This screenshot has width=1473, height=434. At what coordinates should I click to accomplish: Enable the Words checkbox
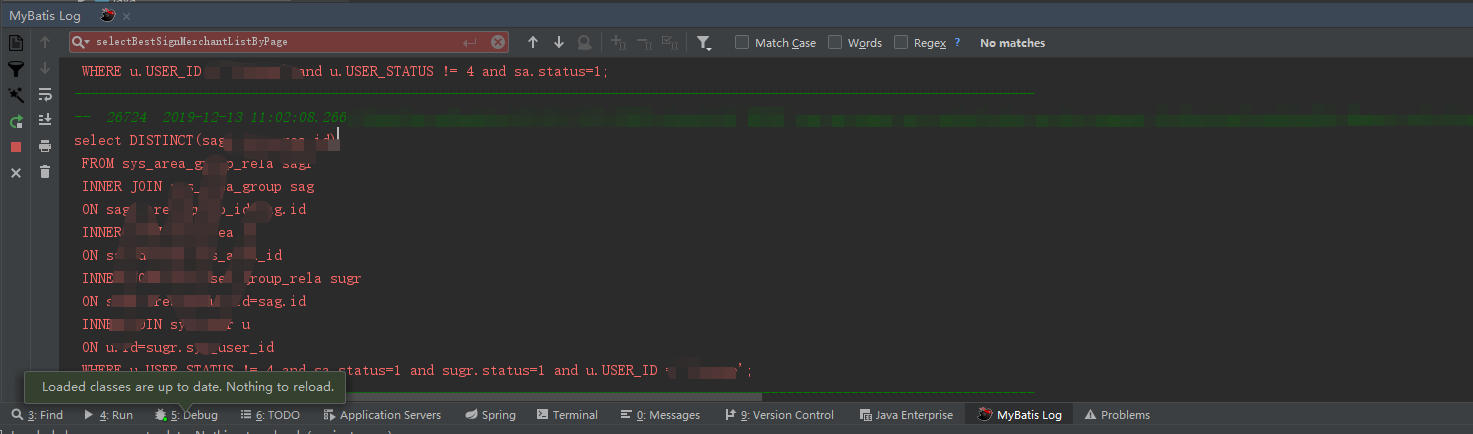click(x=835, y=42)
